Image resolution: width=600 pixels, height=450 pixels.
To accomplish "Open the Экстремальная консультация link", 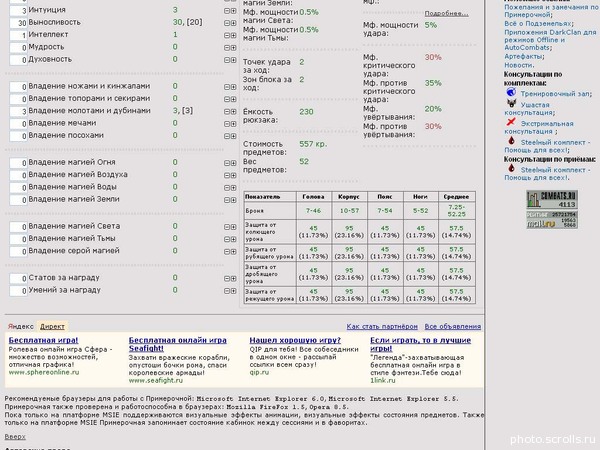I will coord(539,127).
